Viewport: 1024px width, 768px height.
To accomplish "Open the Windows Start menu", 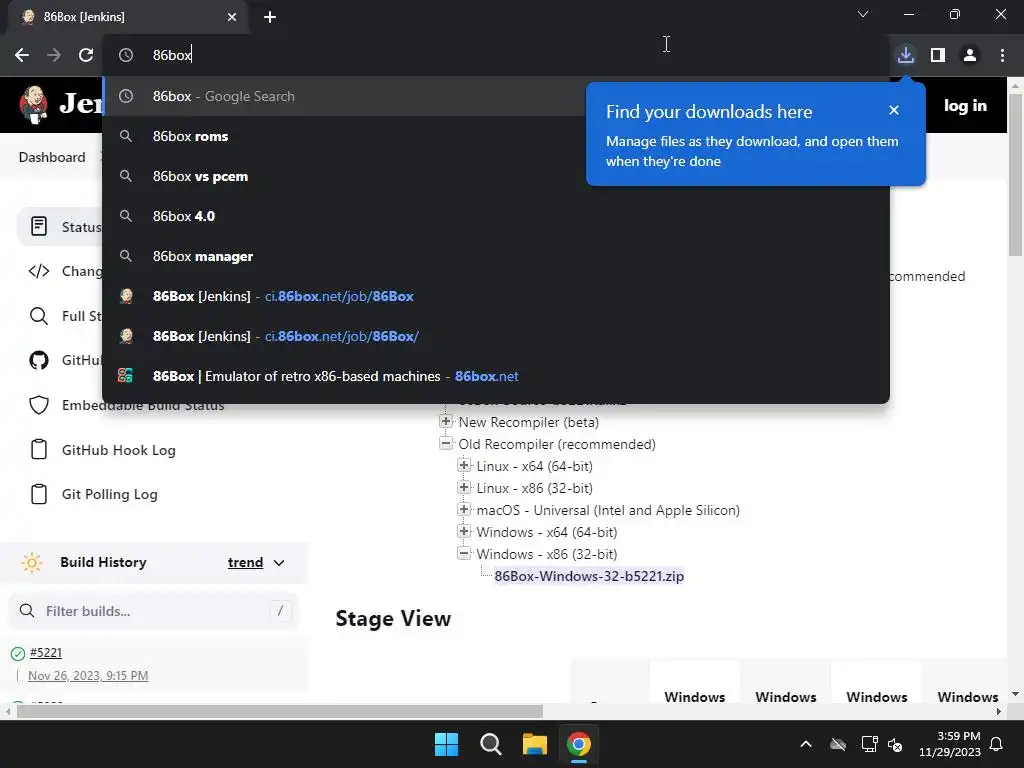I will (x=447, y=744).
